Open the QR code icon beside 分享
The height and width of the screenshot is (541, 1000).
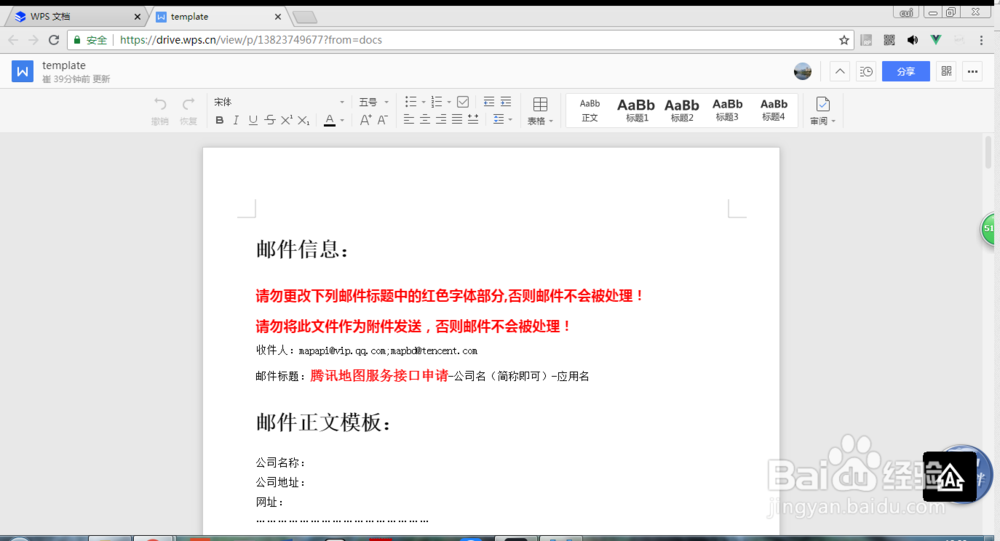click(x=946, y=71)
